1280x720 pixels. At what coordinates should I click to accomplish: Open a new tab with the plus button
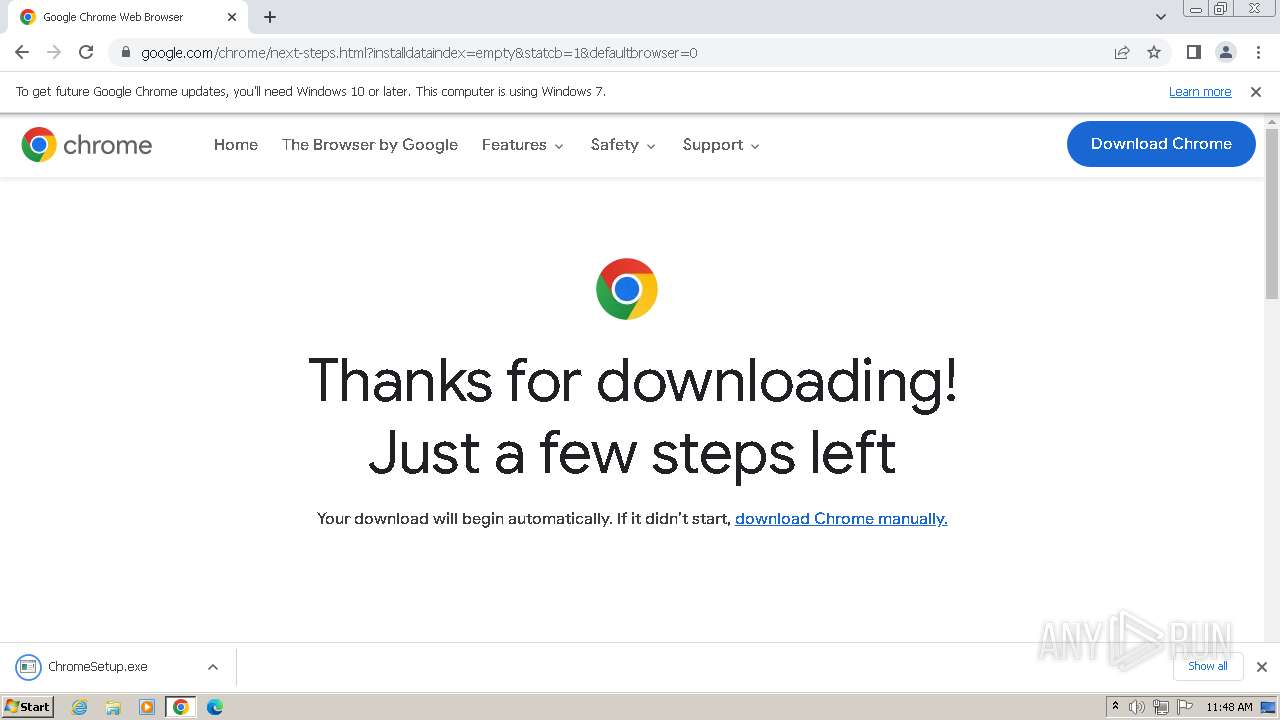(270, 17)
